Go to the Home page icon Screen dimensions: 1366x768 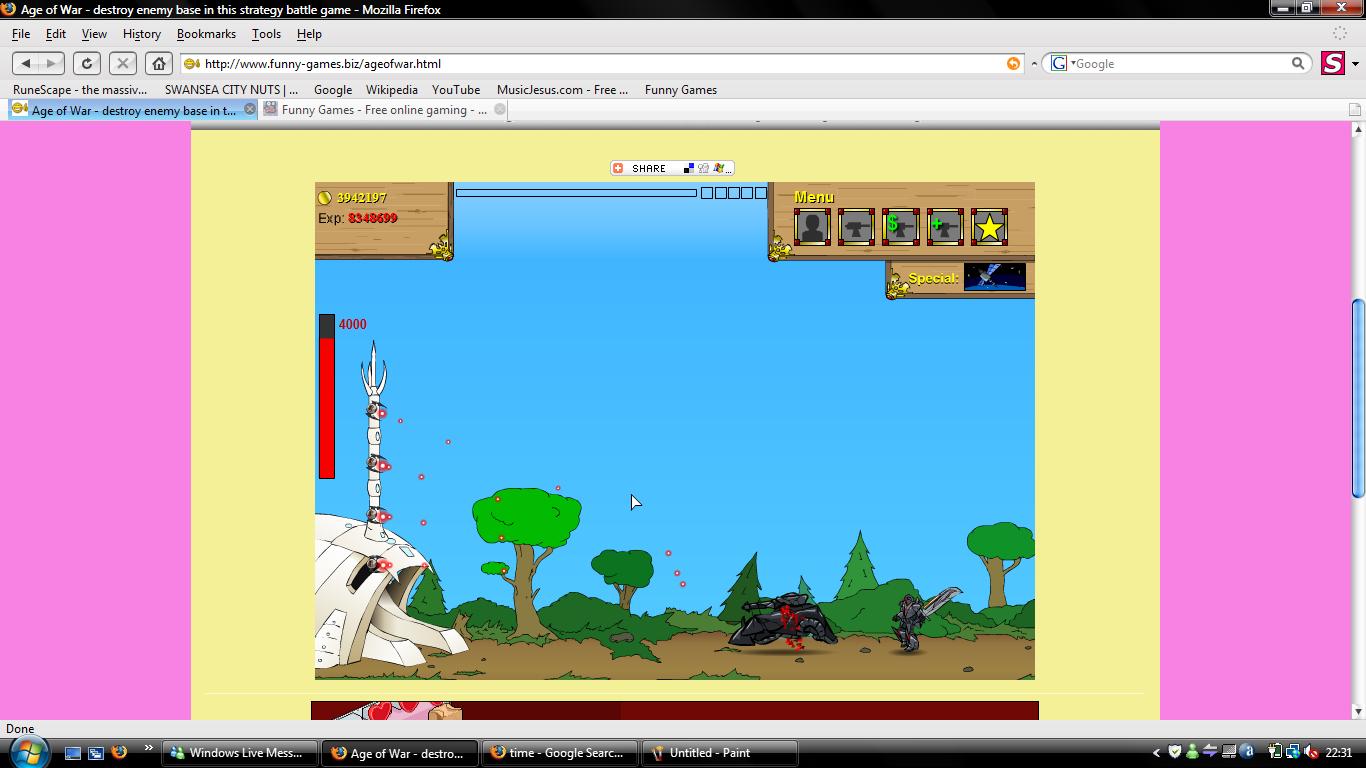point(158,63)
